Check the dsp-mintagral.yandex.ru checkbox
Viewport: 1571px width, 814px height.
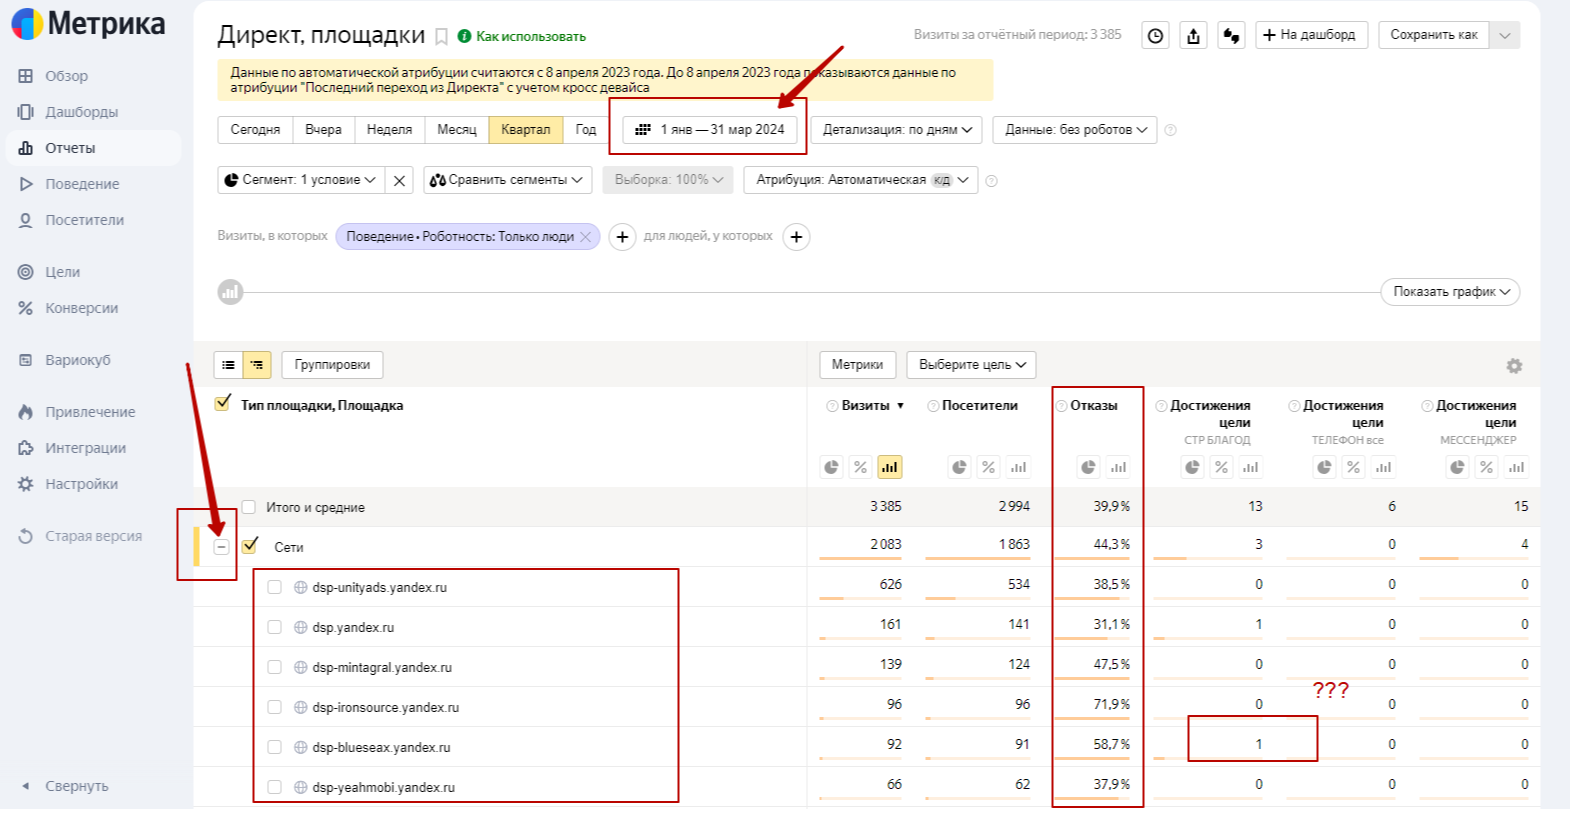[x=275, y=667]
